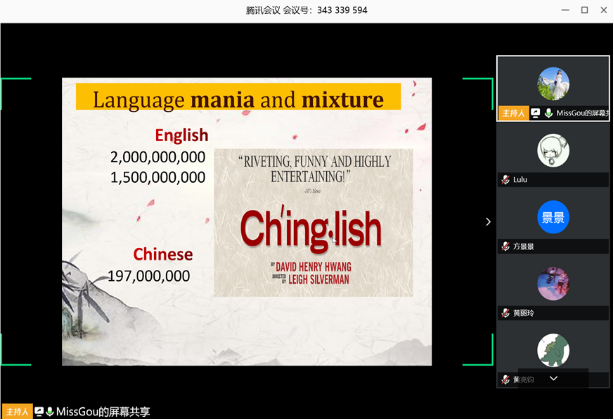Click the bottom-left screen-share status icon

[x=39, y=411]
